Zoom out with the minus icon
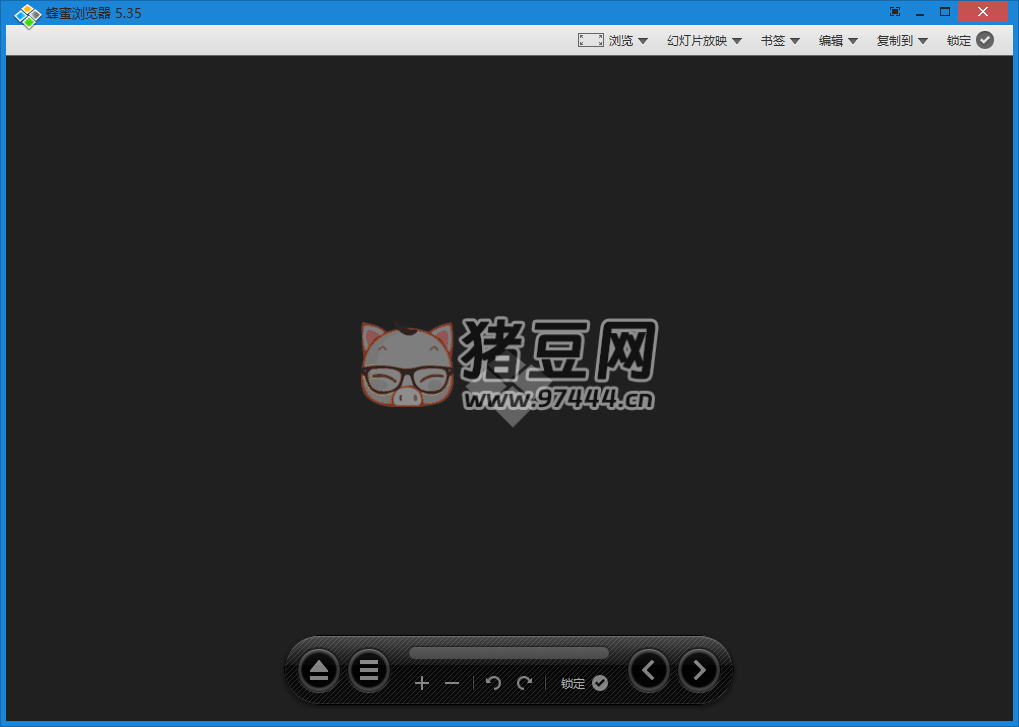 452,683
